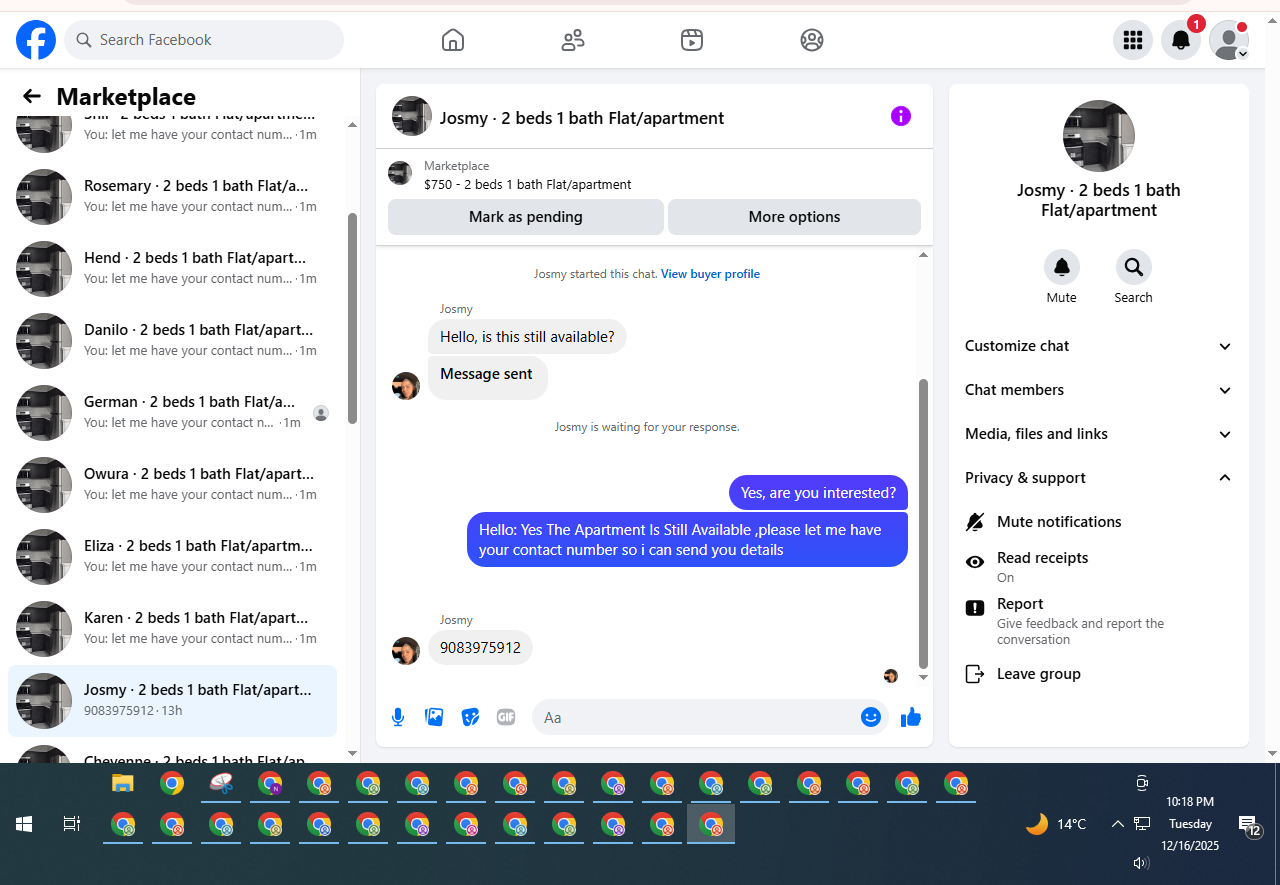Click the "Yes, are you interested?" message
This screenshot has height=885, width=1280.
[818, 493]
